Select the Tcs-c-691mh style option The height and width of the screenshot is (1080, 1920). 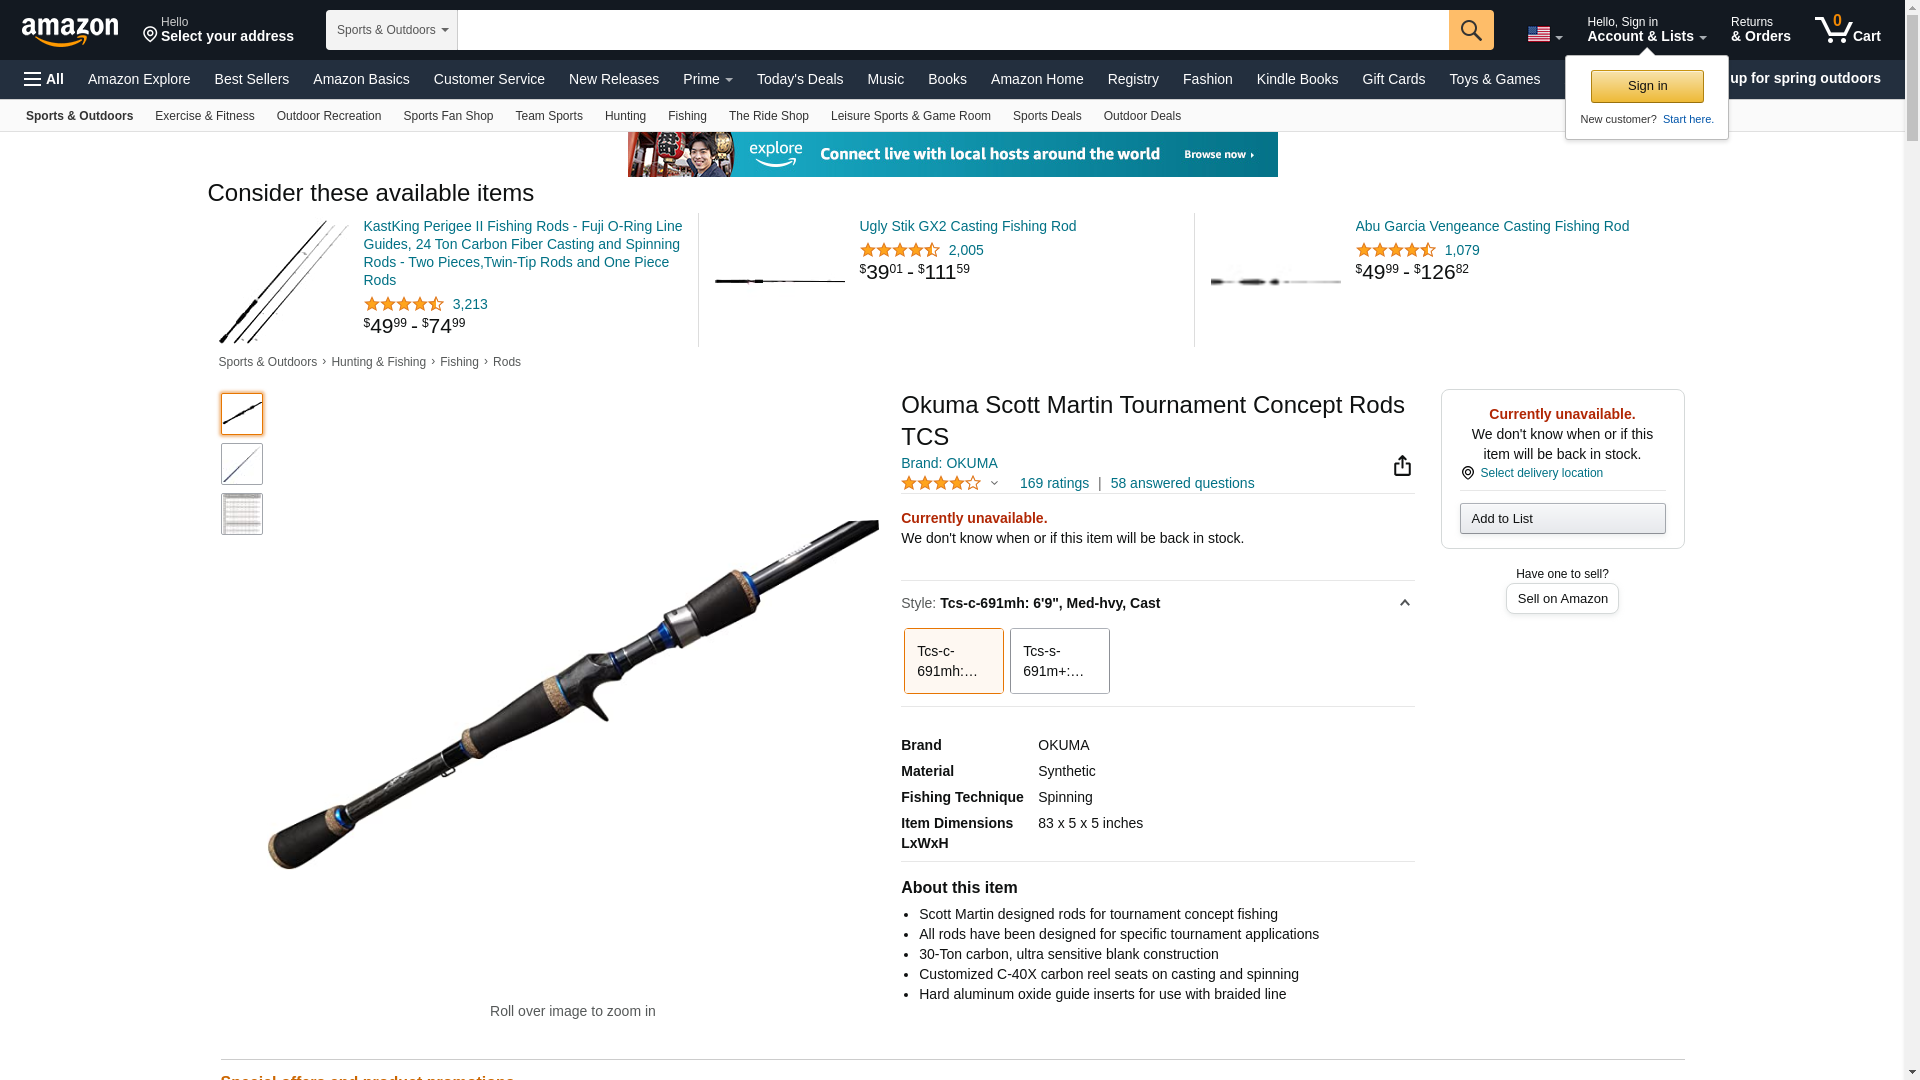click(953, 661)
